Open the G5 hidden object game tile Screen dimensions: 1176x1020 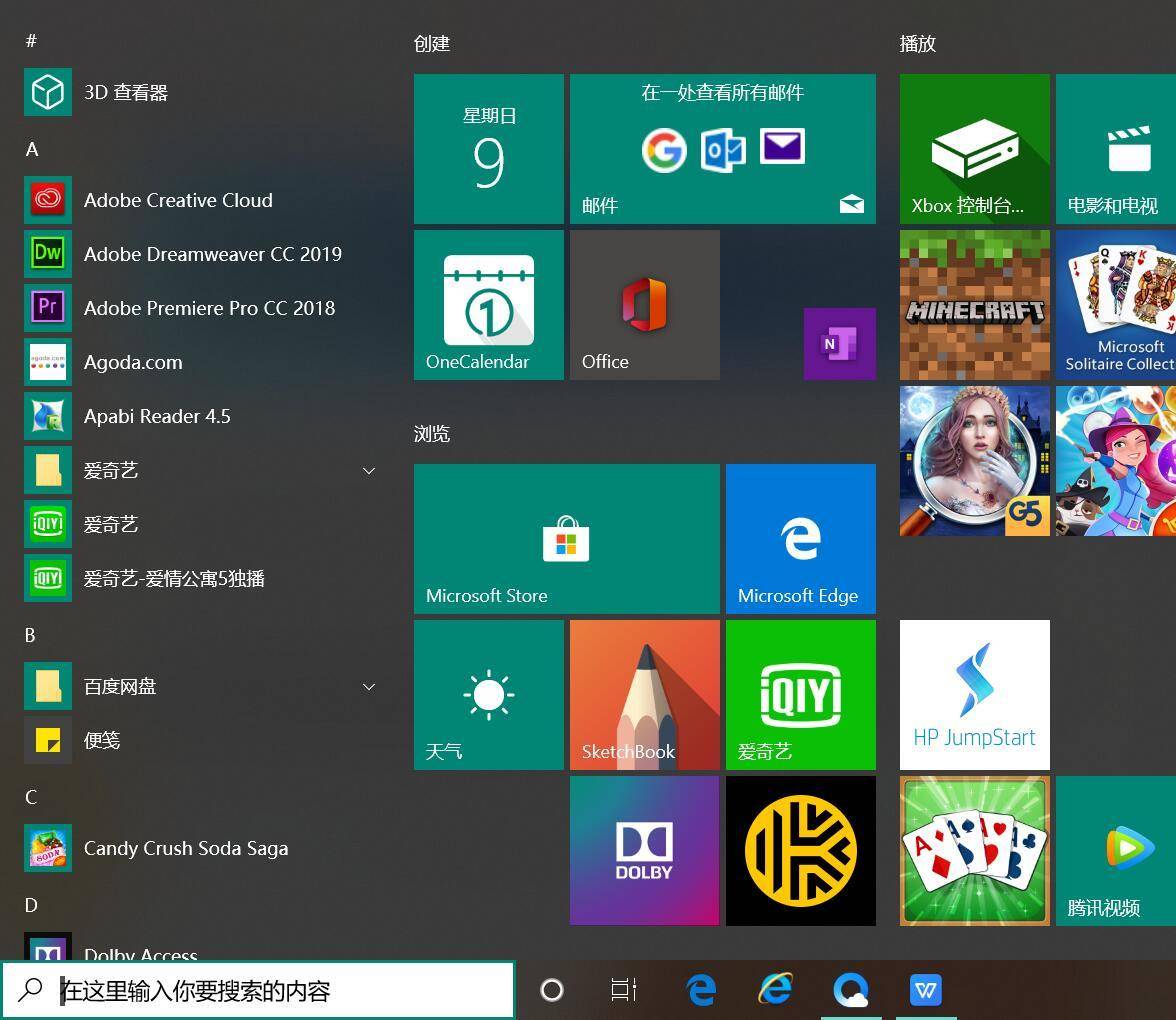click(x=975, y=461)
